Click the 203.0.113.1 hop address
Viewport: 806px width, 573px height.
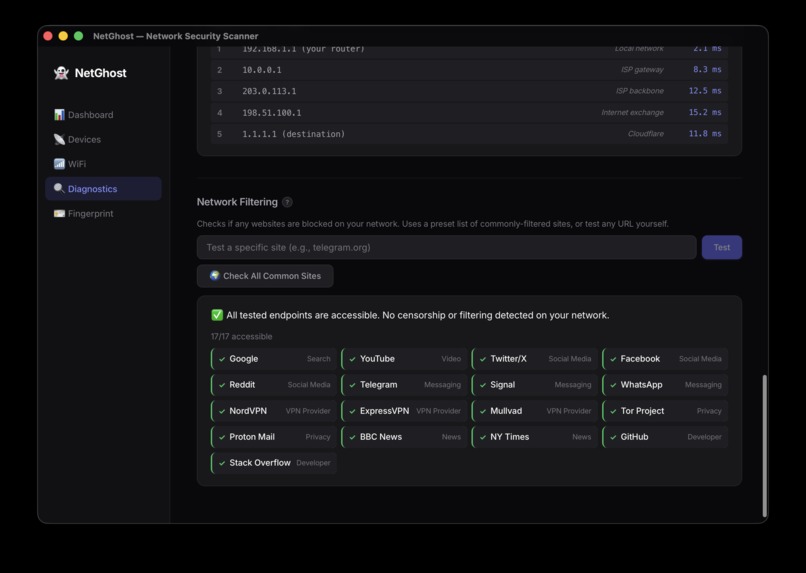[269, 91]
